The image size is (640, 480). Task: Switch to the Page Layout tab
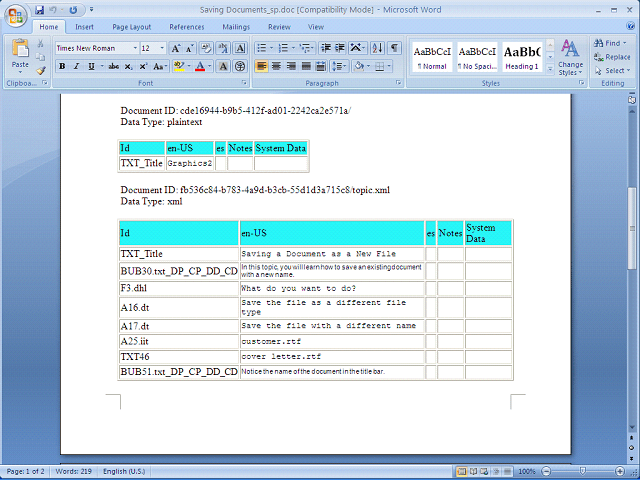pyautogui.click(x=131, y=27)
